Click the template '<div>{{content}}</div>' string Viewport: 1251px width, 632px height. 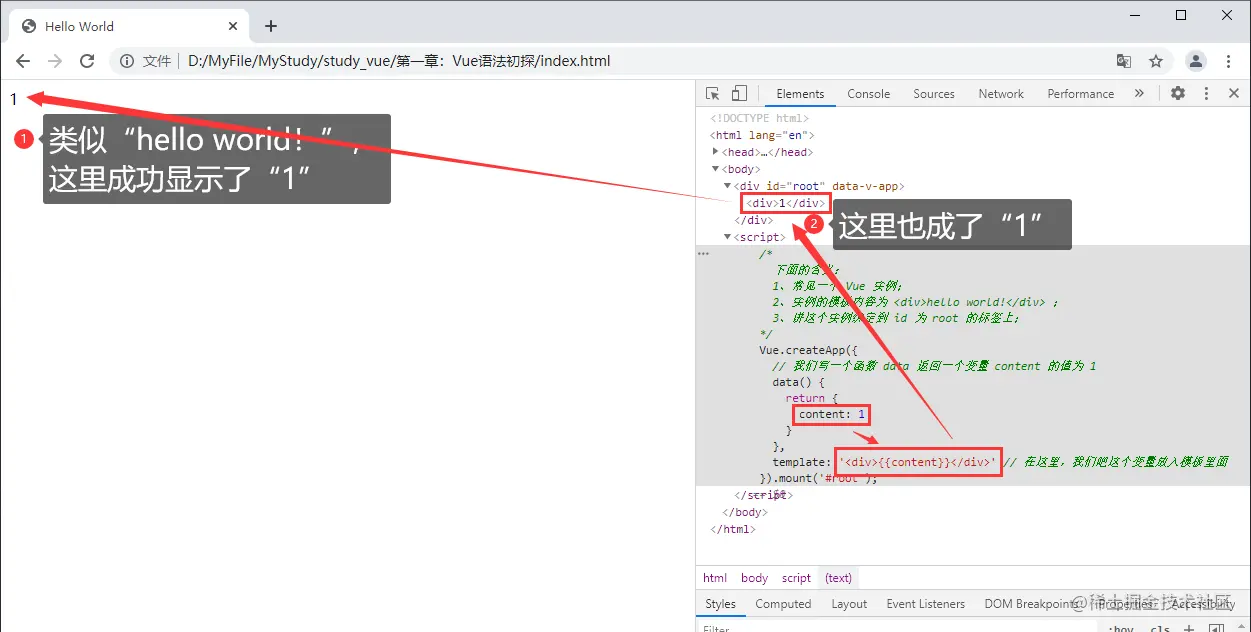(918, 462)
